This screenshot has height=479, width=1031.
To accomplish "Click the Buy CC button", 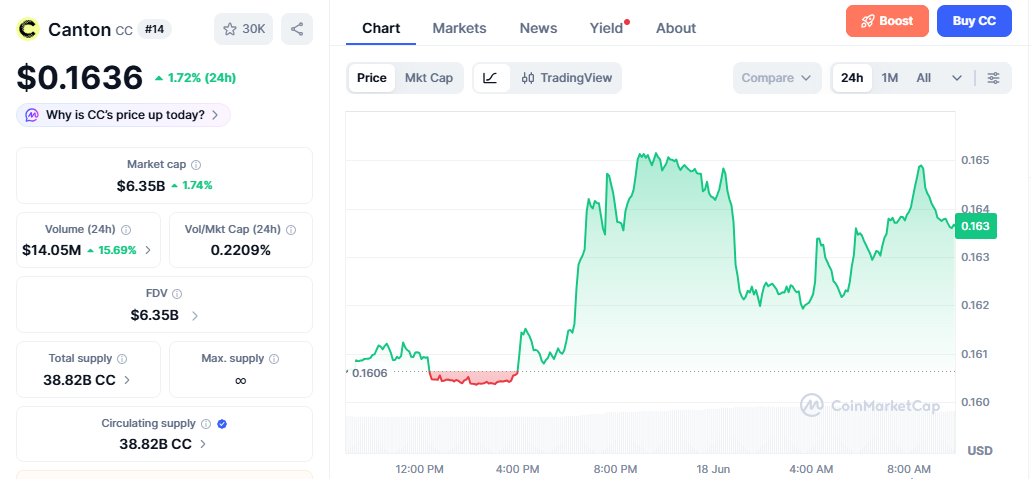I will point(974,21).
